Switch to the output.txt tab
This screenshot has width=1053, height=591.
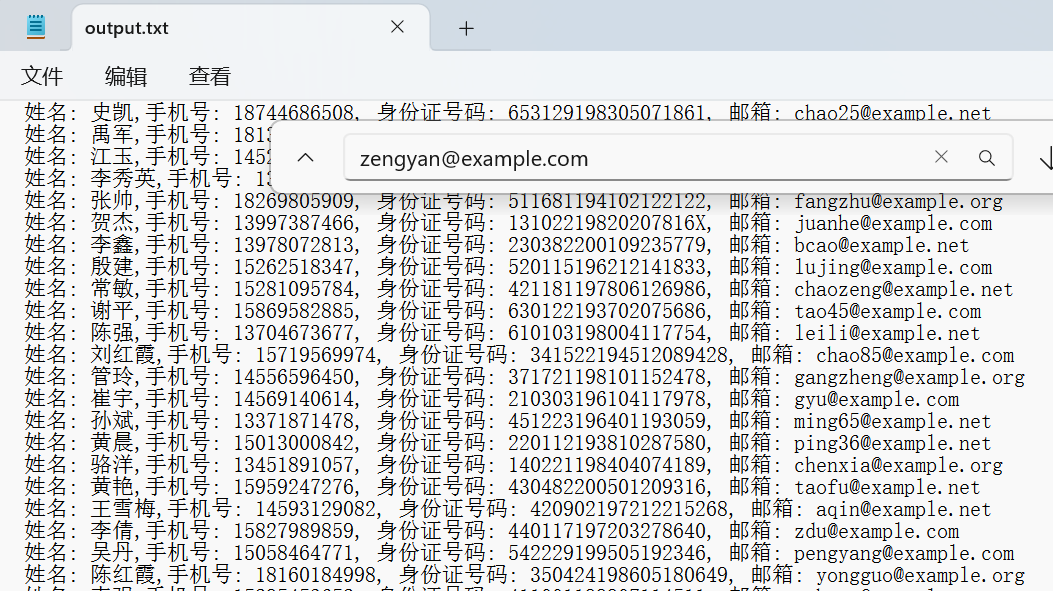[x=200, y=28]
